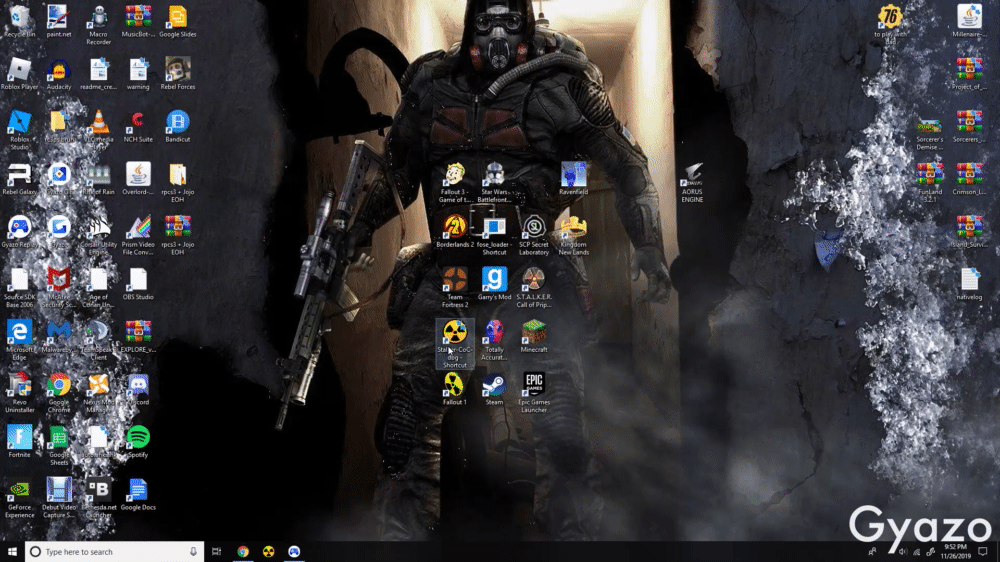Screen dimensions: 1000x562
Task: Select the Google Sheets icon
Action: click(x=59, y=446)
